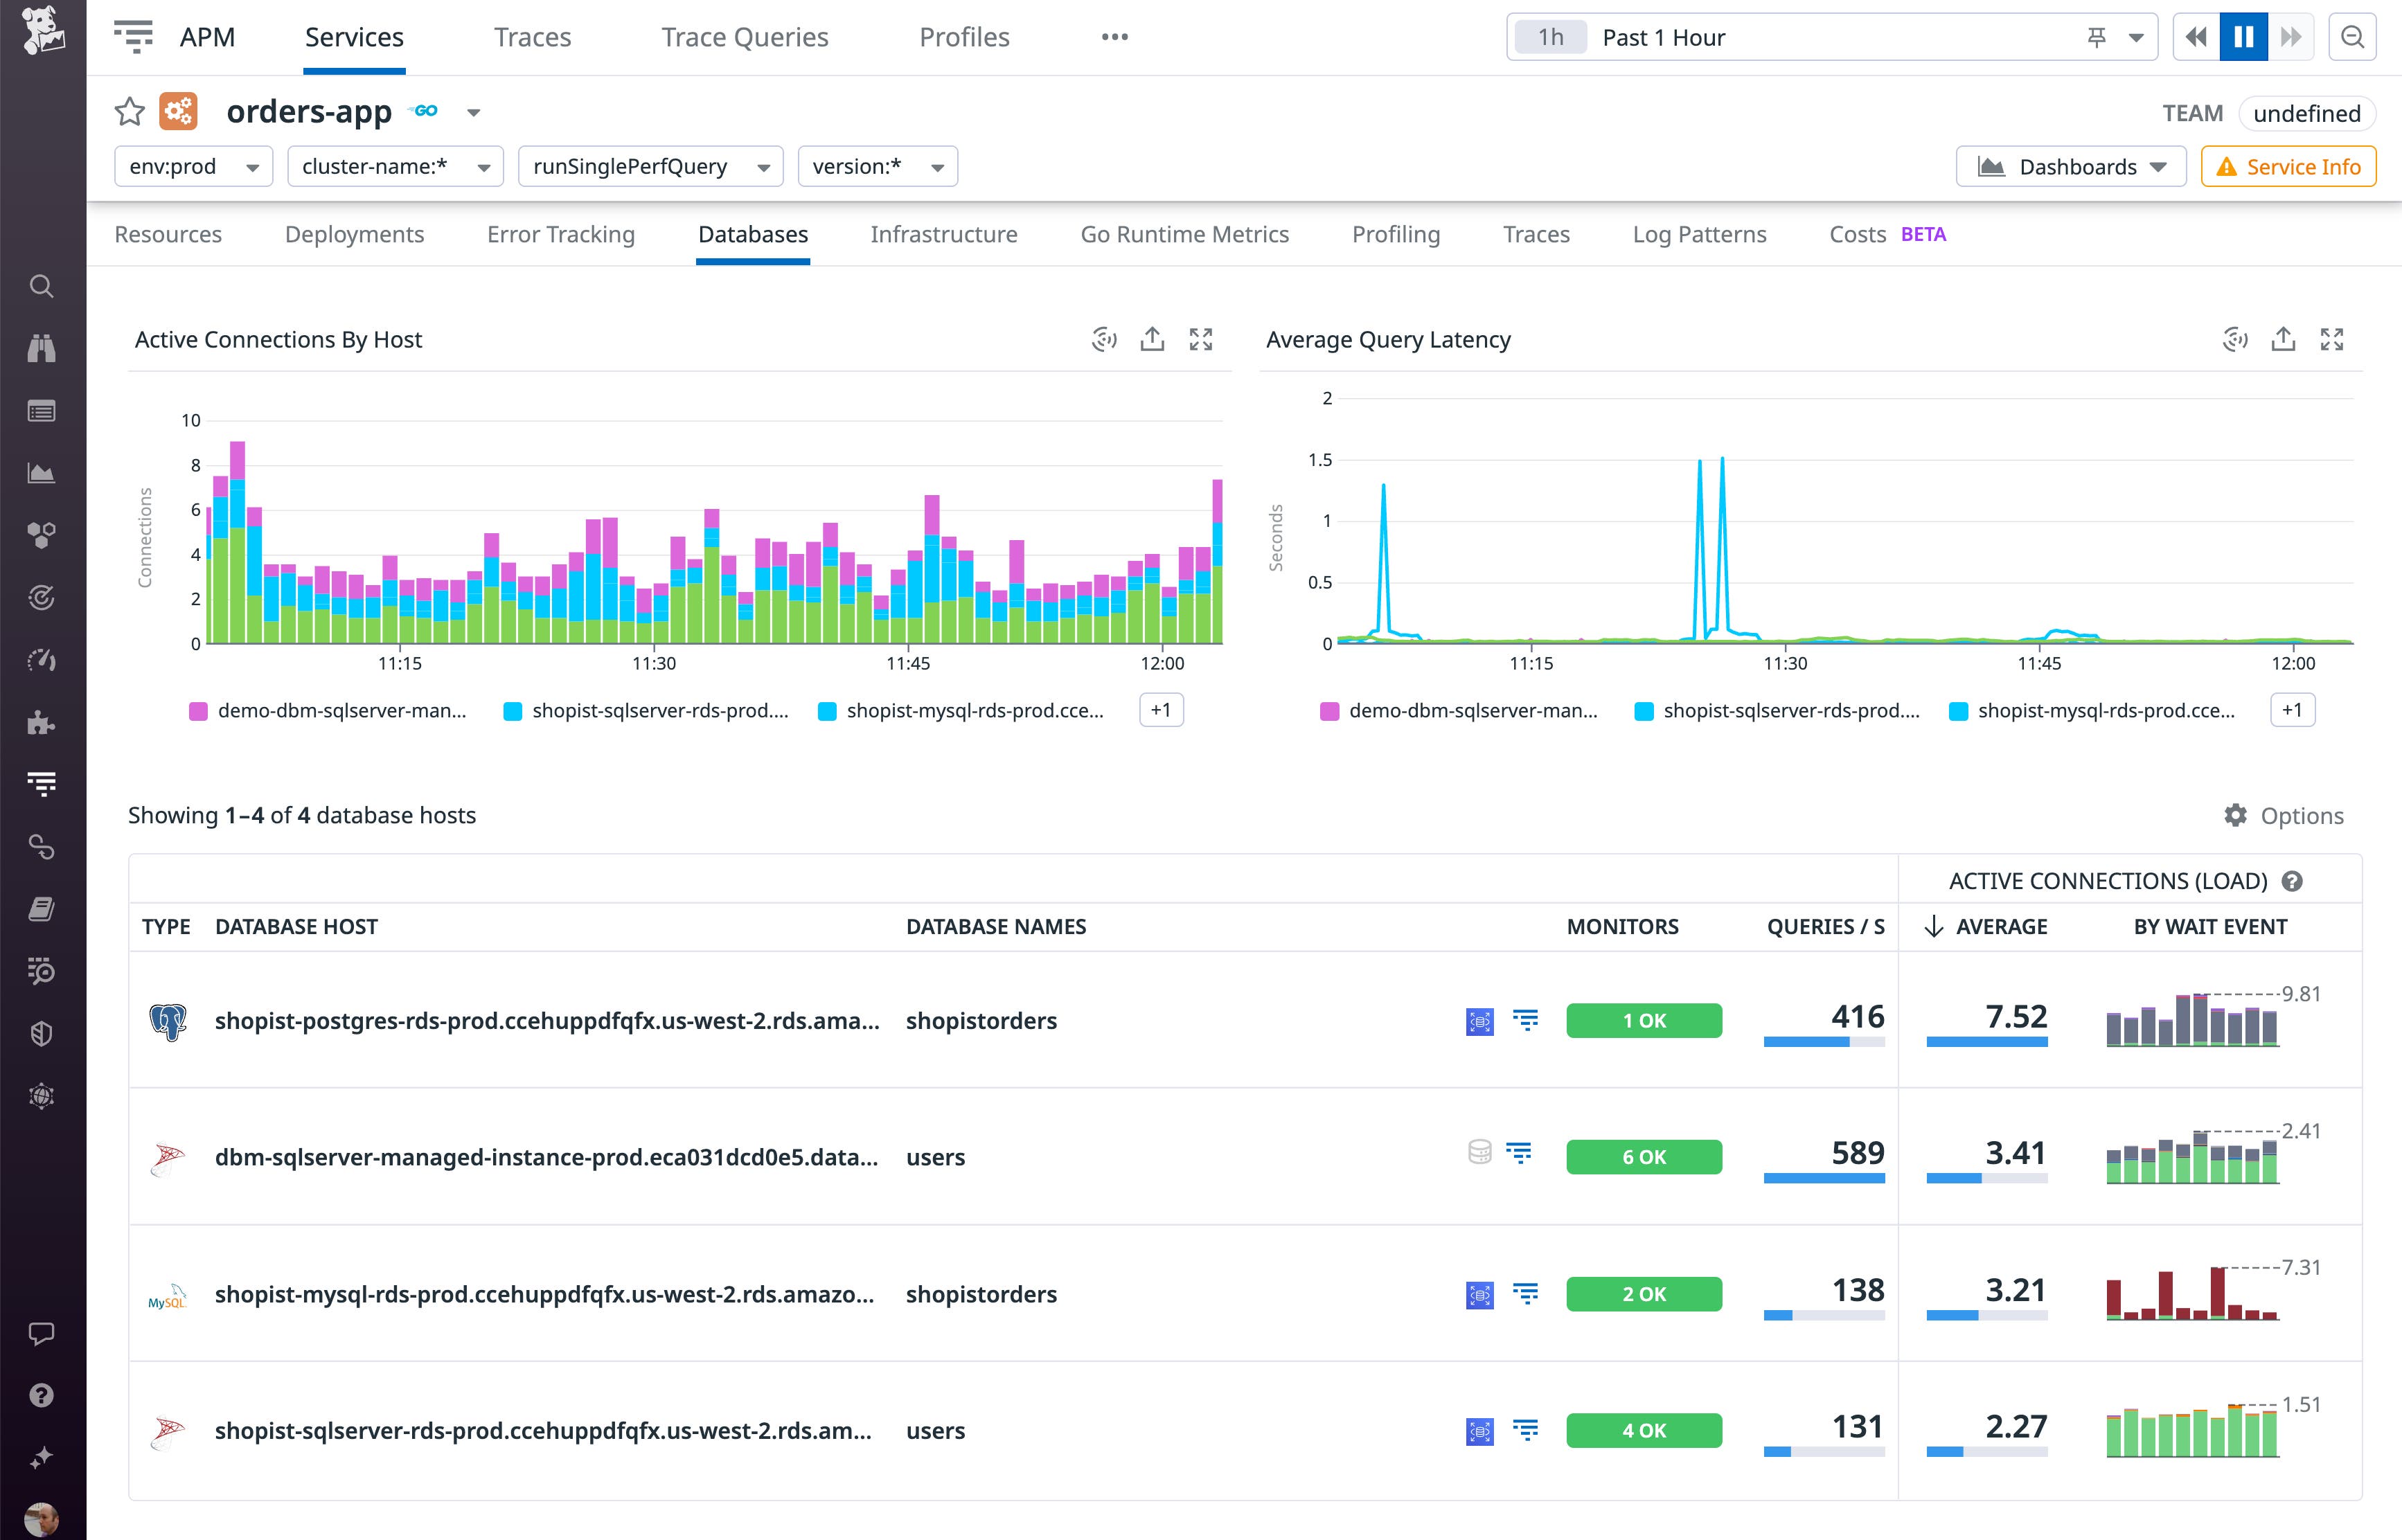Open the Integrations hexagons icon in sidebar
The image size is (2402, 1540).
tap(41, 535)
